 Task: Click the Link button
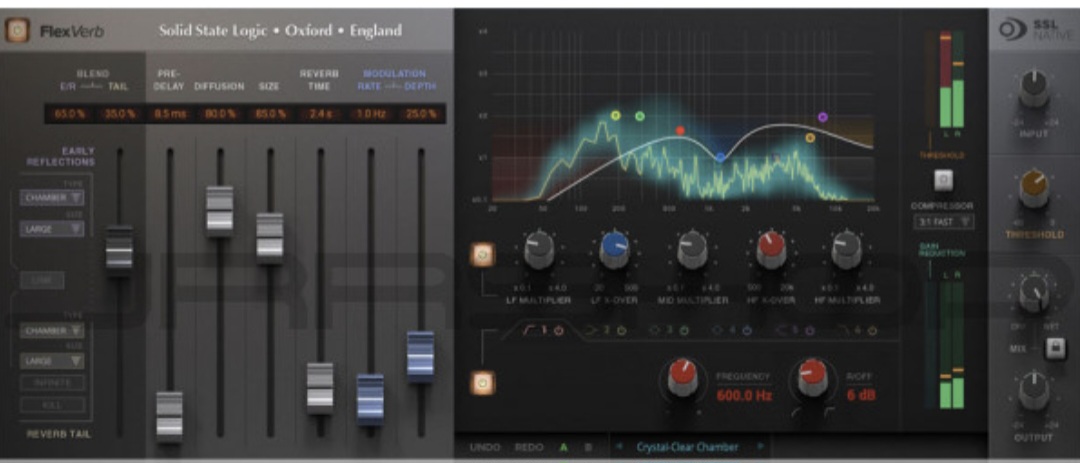(42, 280)
